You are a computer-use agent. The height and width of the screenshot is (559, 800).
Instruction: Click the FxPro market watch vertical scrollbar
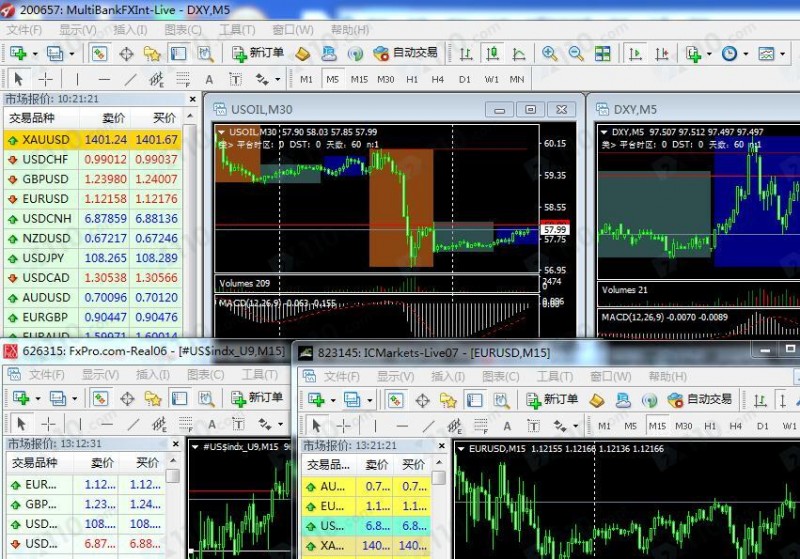point(174,510)
